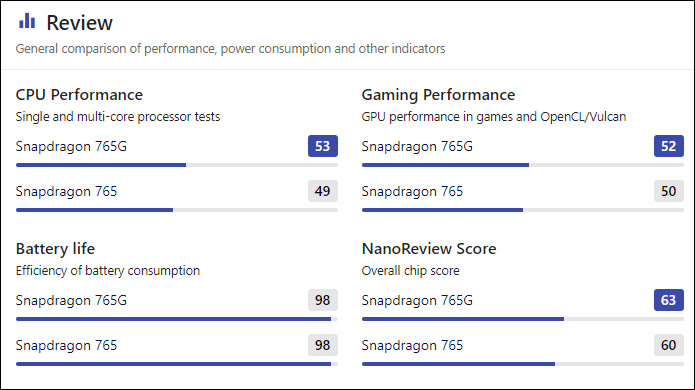Image resolution: width=695 pixels, height=390 pixels.
Task: Click the Snapdragon 765 battery life 98 badge
Action: pyautogui.click(x=323, y=345)
